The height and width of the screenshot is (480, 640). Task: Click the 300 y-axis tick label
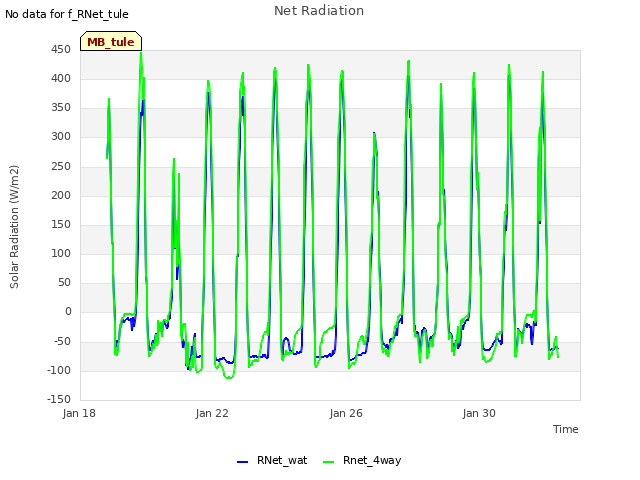tap(61, 137)
